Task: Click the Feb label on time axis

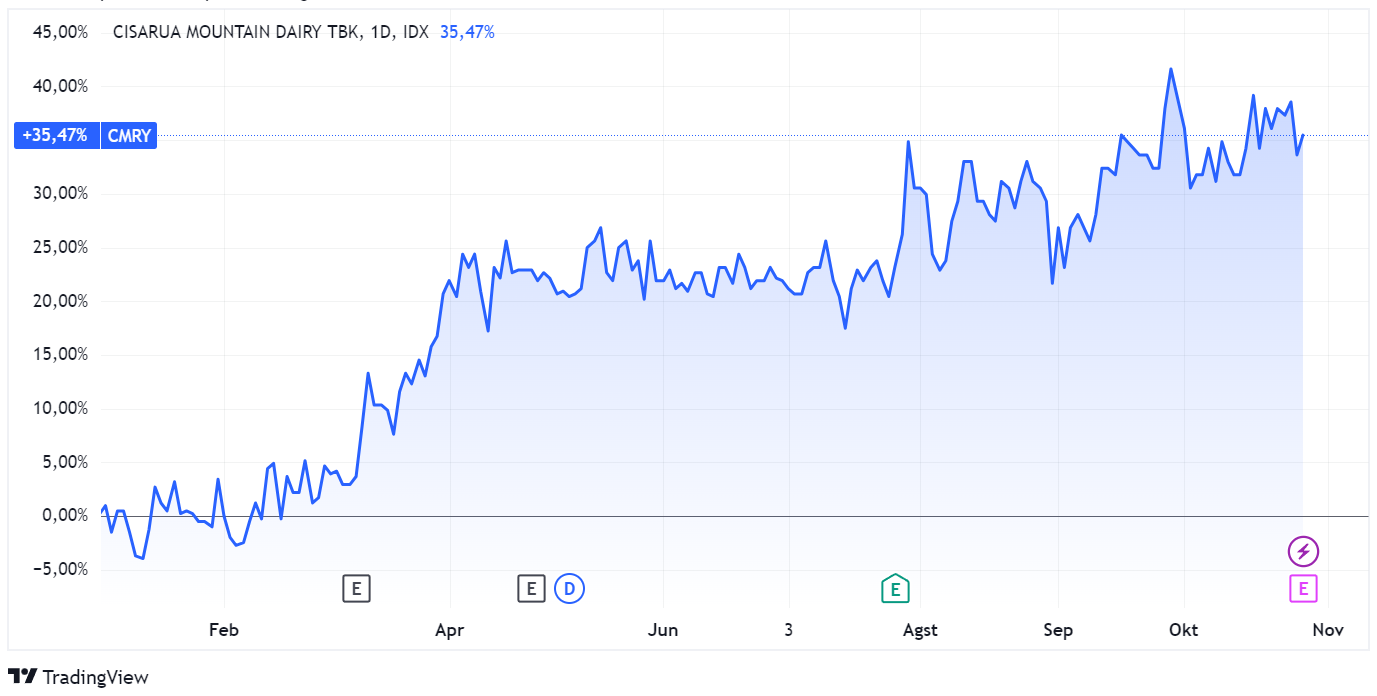Action: 224,630
